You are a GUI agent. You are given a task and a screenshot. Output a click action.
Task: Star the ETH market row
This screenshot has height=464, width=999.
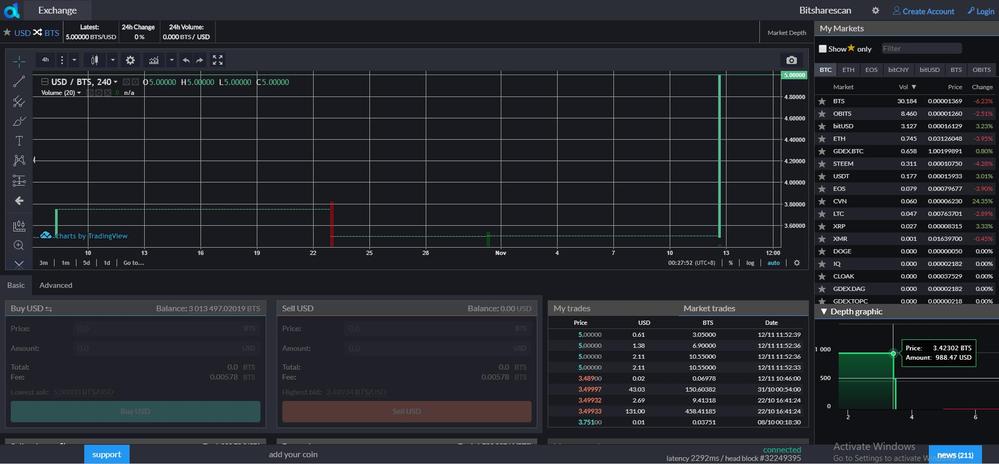(822, 138)
